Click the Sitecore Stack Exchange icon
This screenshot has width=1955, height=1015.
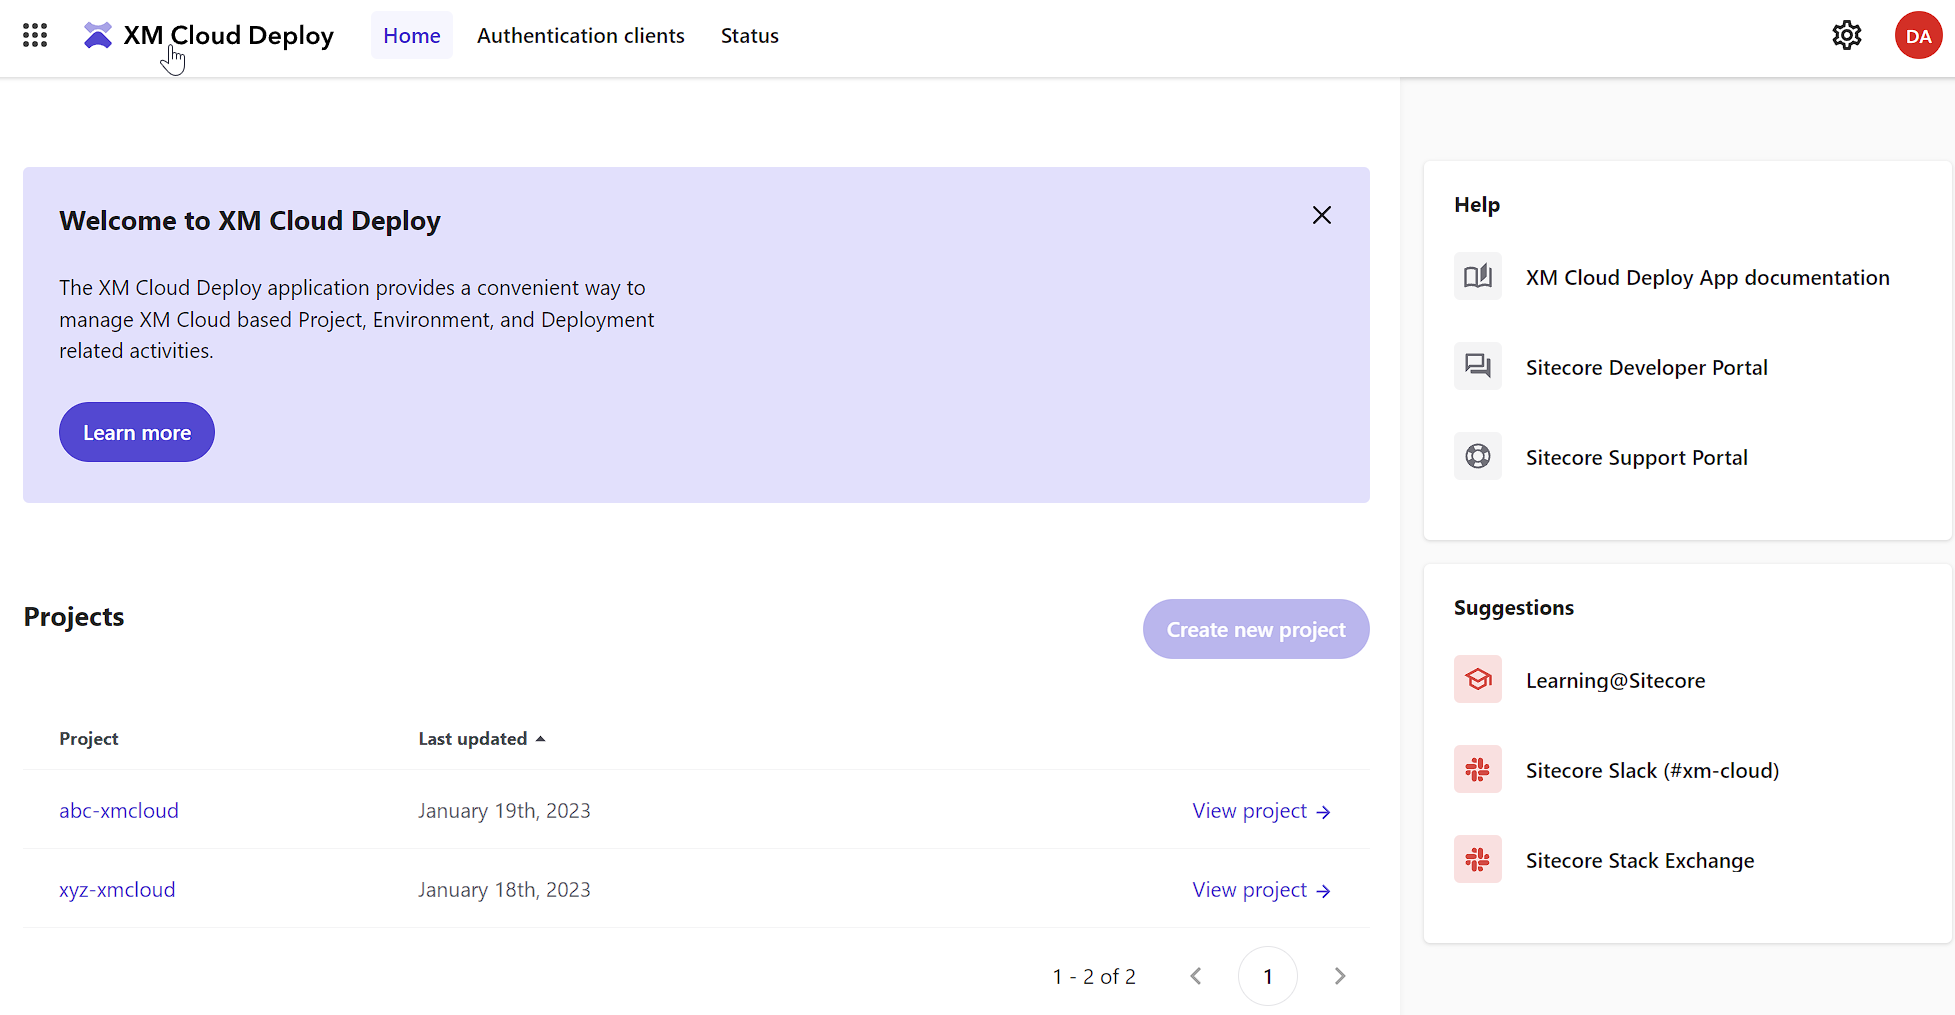click(x=1477, y=860)
